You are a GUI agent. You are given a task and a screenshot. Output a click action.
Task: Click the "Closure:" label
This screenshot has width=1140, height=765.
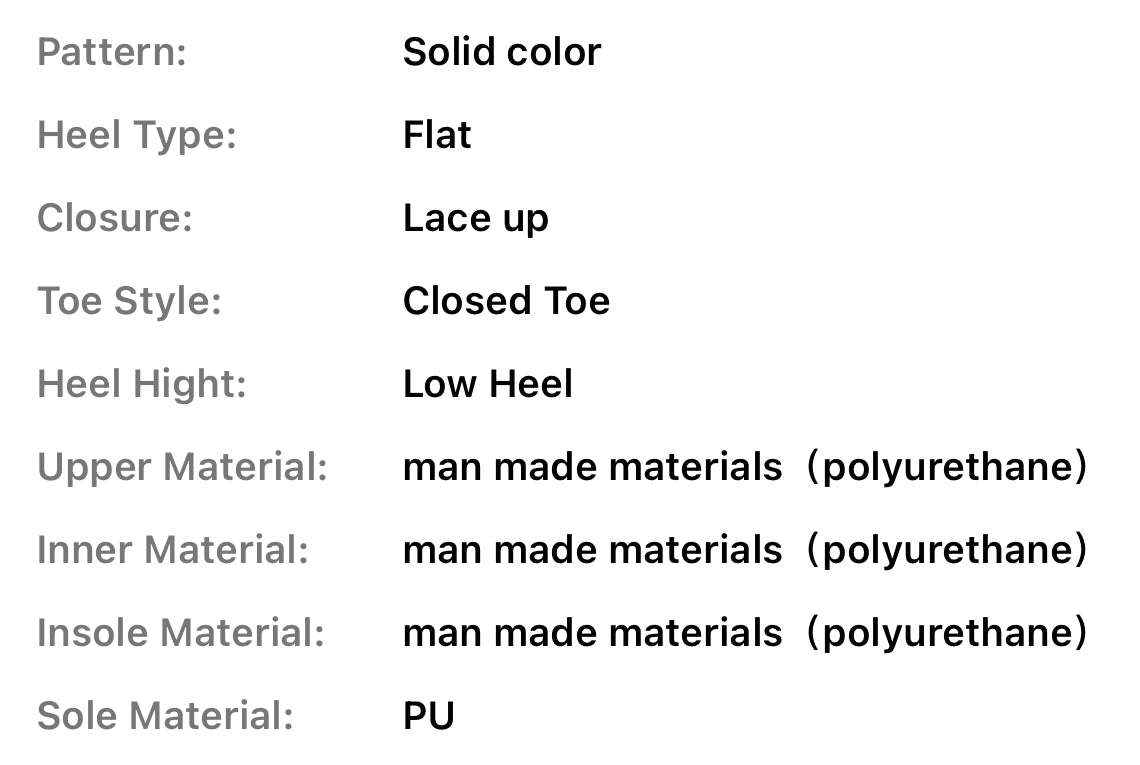point(115,218)
